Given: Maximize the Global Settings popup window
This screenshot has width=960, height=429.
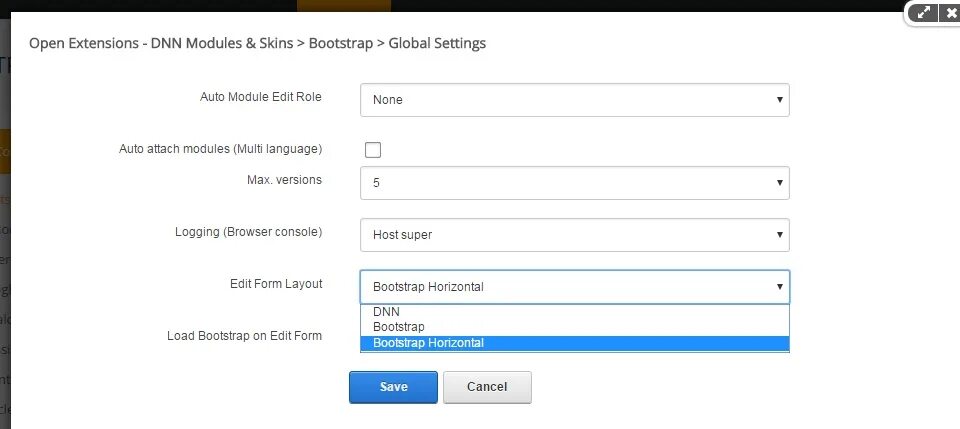Looking at the screenshot, I should click(x=923, y=13).
